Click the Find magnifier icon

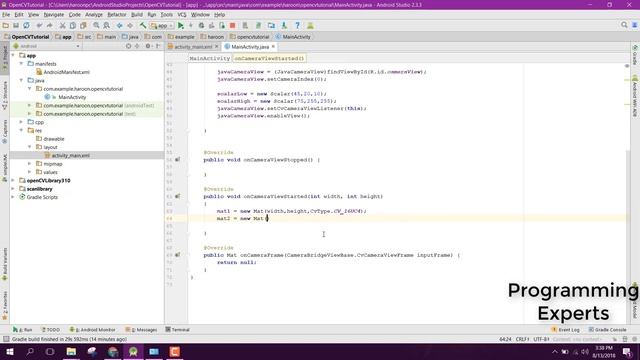point(96,25)
